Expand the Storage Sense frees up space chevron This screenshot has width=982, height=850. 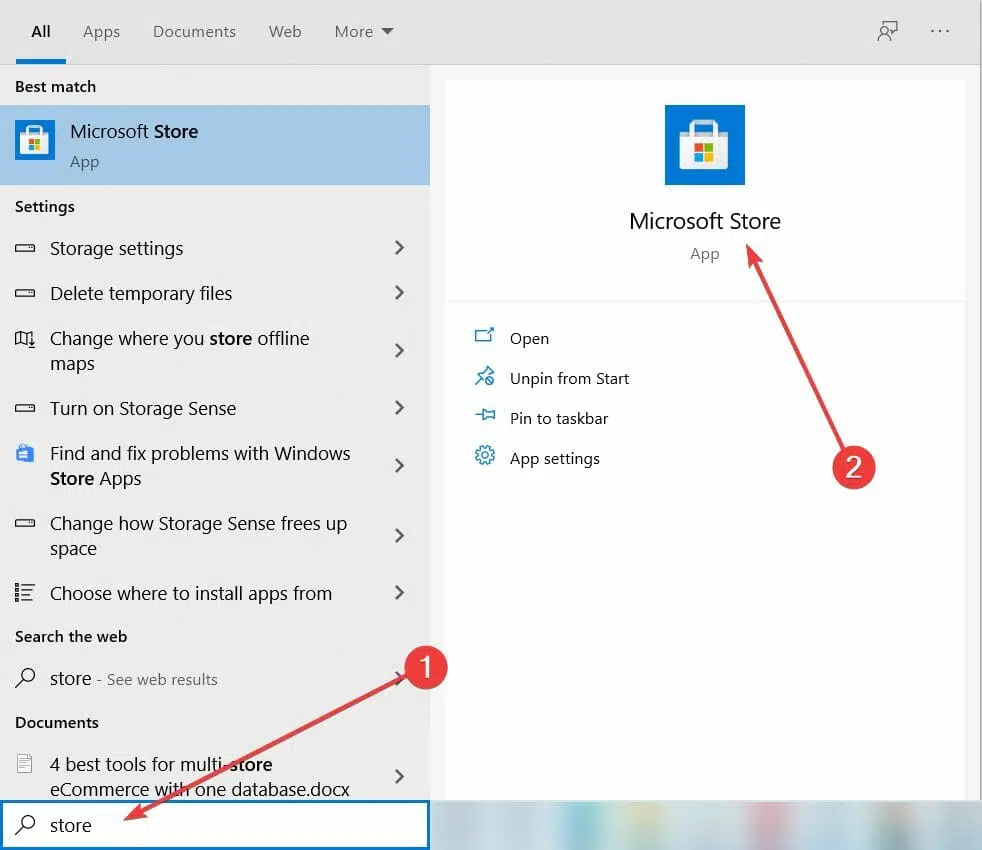tap(399, 536)
